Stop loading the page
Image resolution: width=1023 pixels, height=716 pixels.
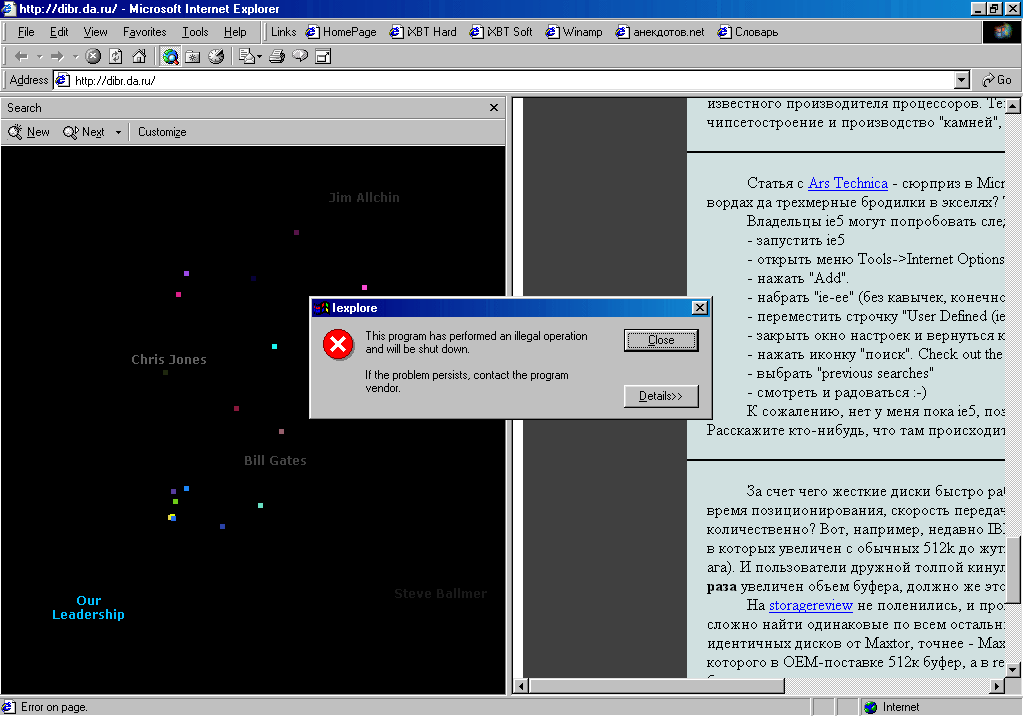click(93, 57)
